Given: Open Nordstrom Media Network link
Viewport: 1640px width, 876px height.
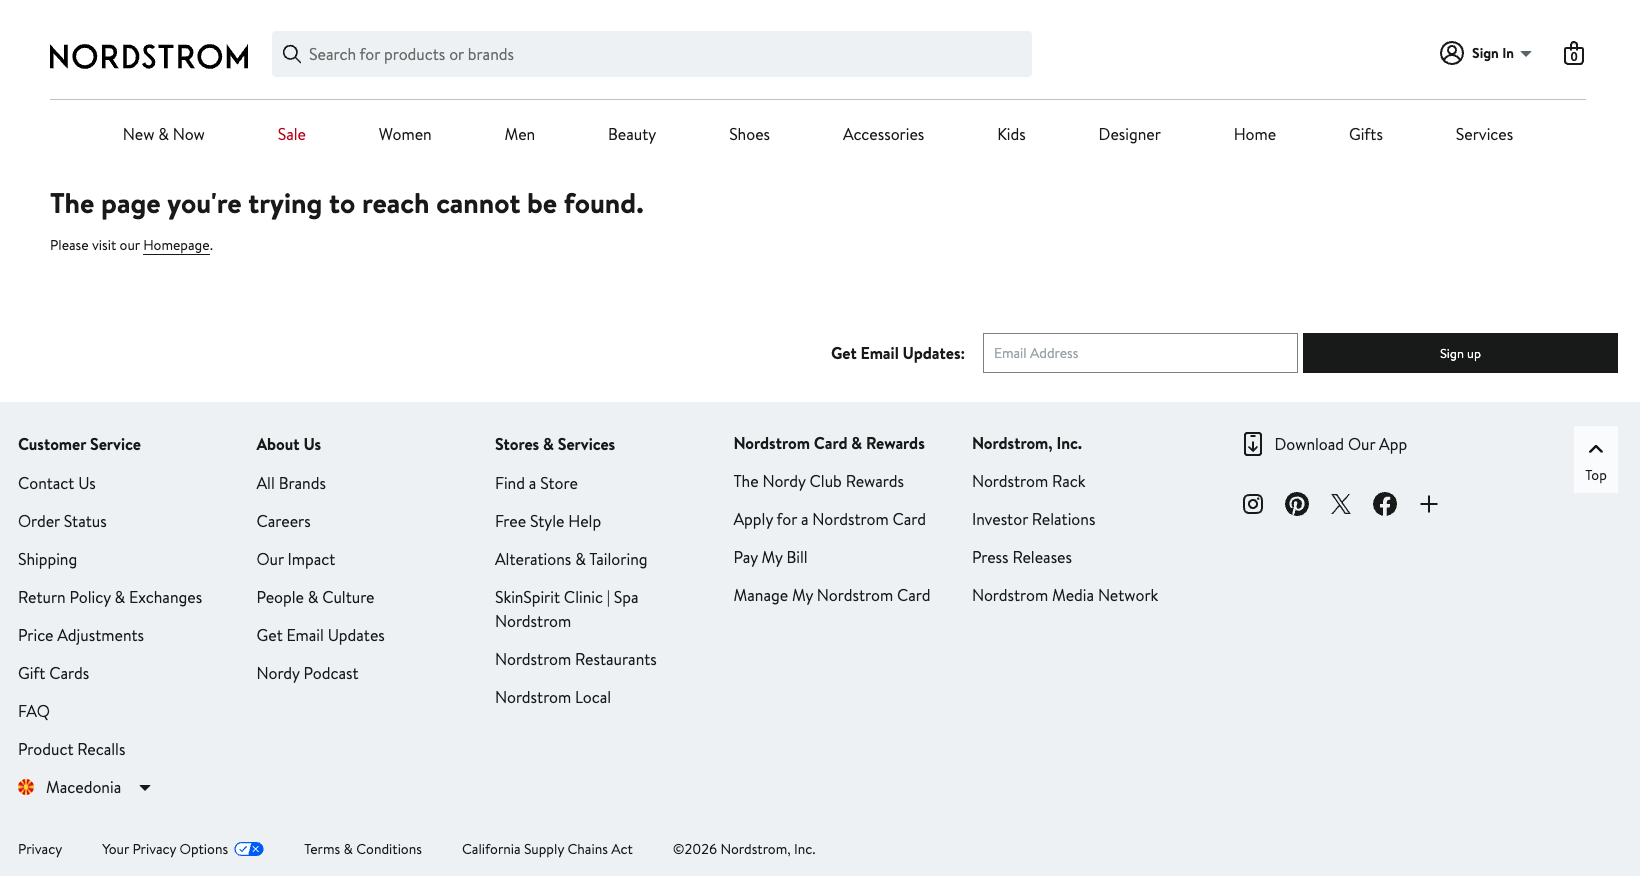Looking at the screenshot, I should pyautogui.click(x=1065, y=595).
